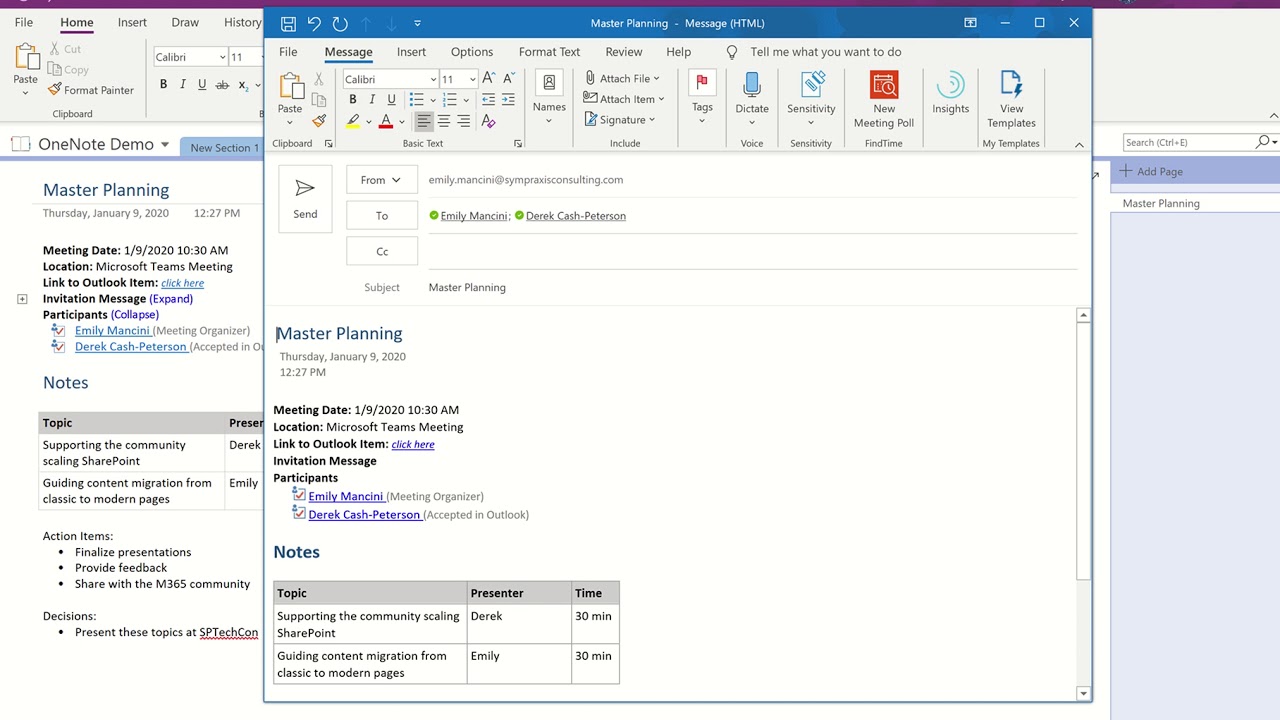Open the OneNote Demo notebook dropdown
This screenshot has height=720, width=1280.
click(165, 145)
